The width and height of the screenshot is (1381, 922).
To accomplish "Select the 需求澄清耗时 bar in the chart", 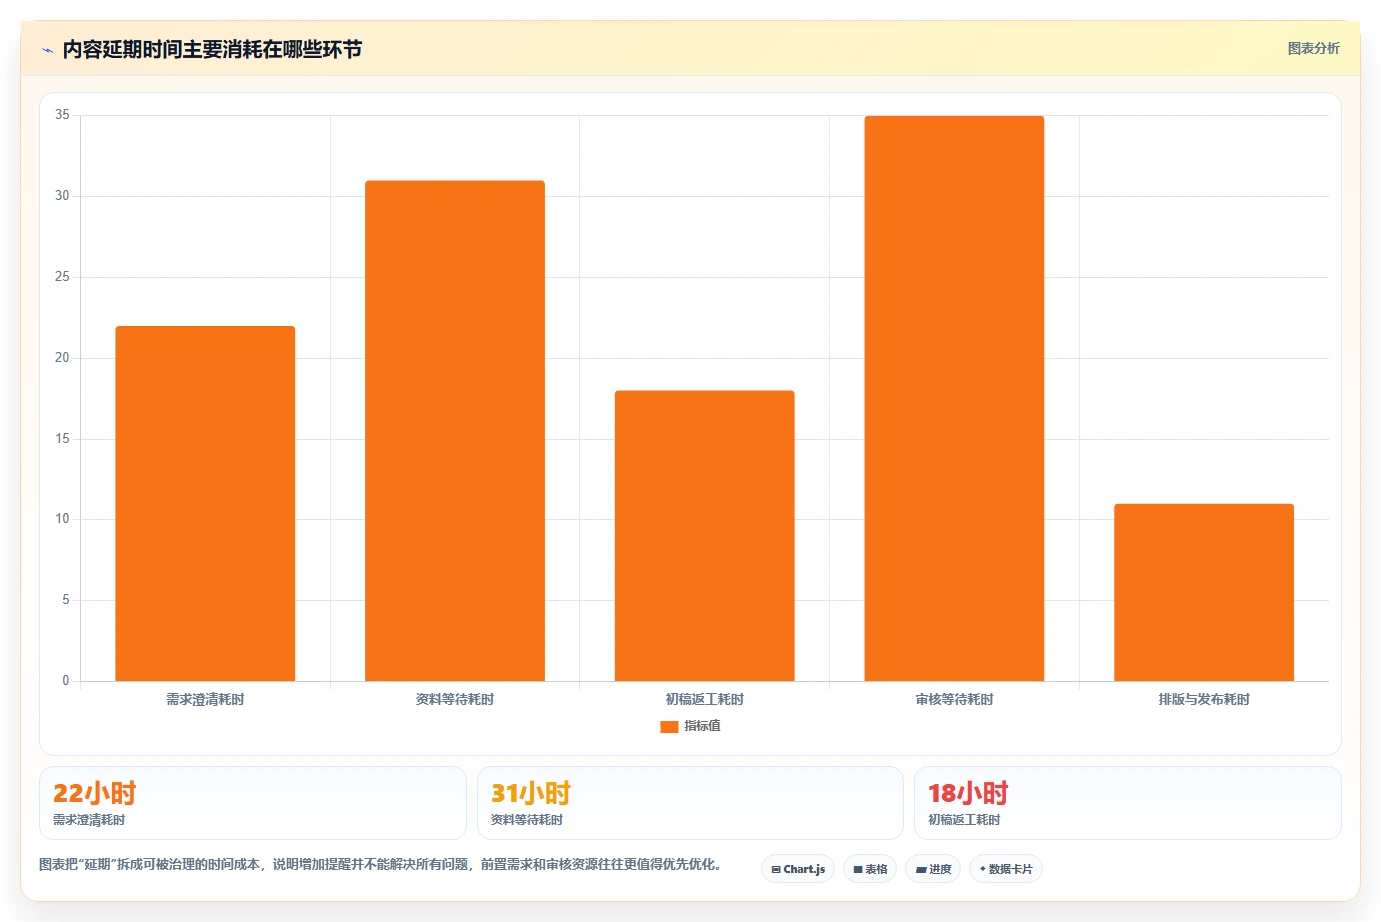I will (x=205, y=504).
